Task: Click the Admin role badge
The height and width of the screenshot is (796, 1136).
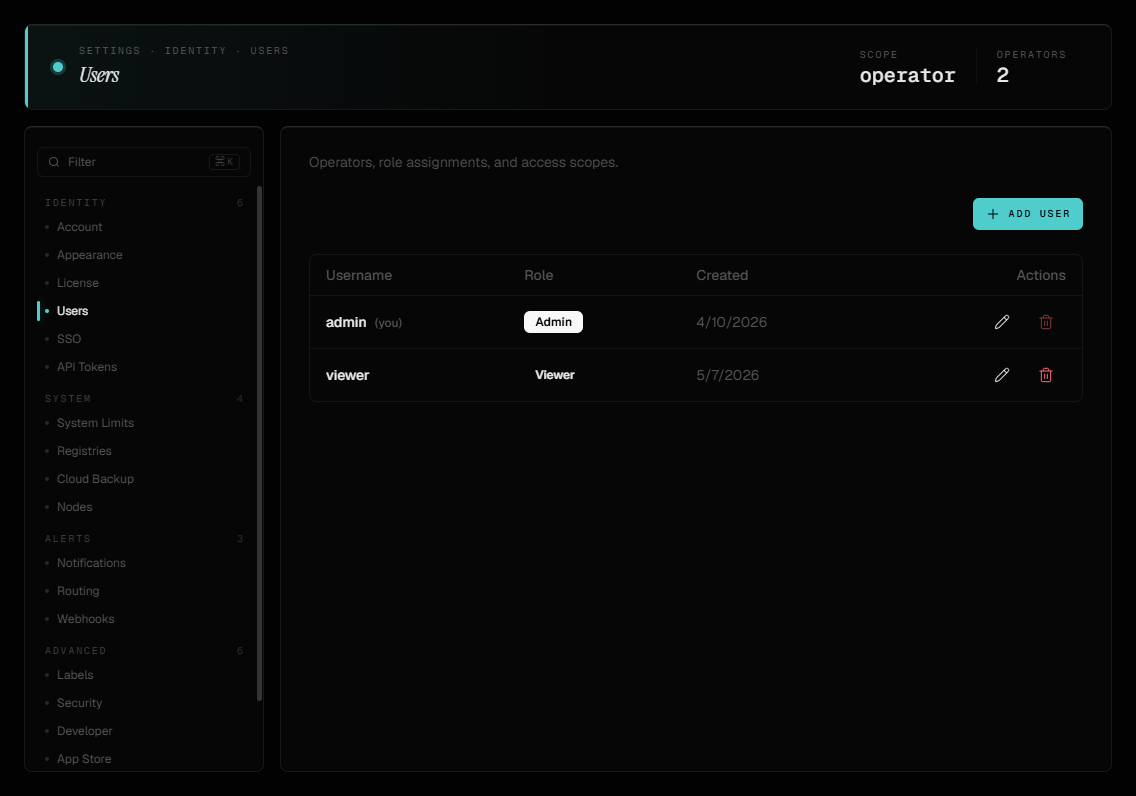Action: tap(553, 322)
